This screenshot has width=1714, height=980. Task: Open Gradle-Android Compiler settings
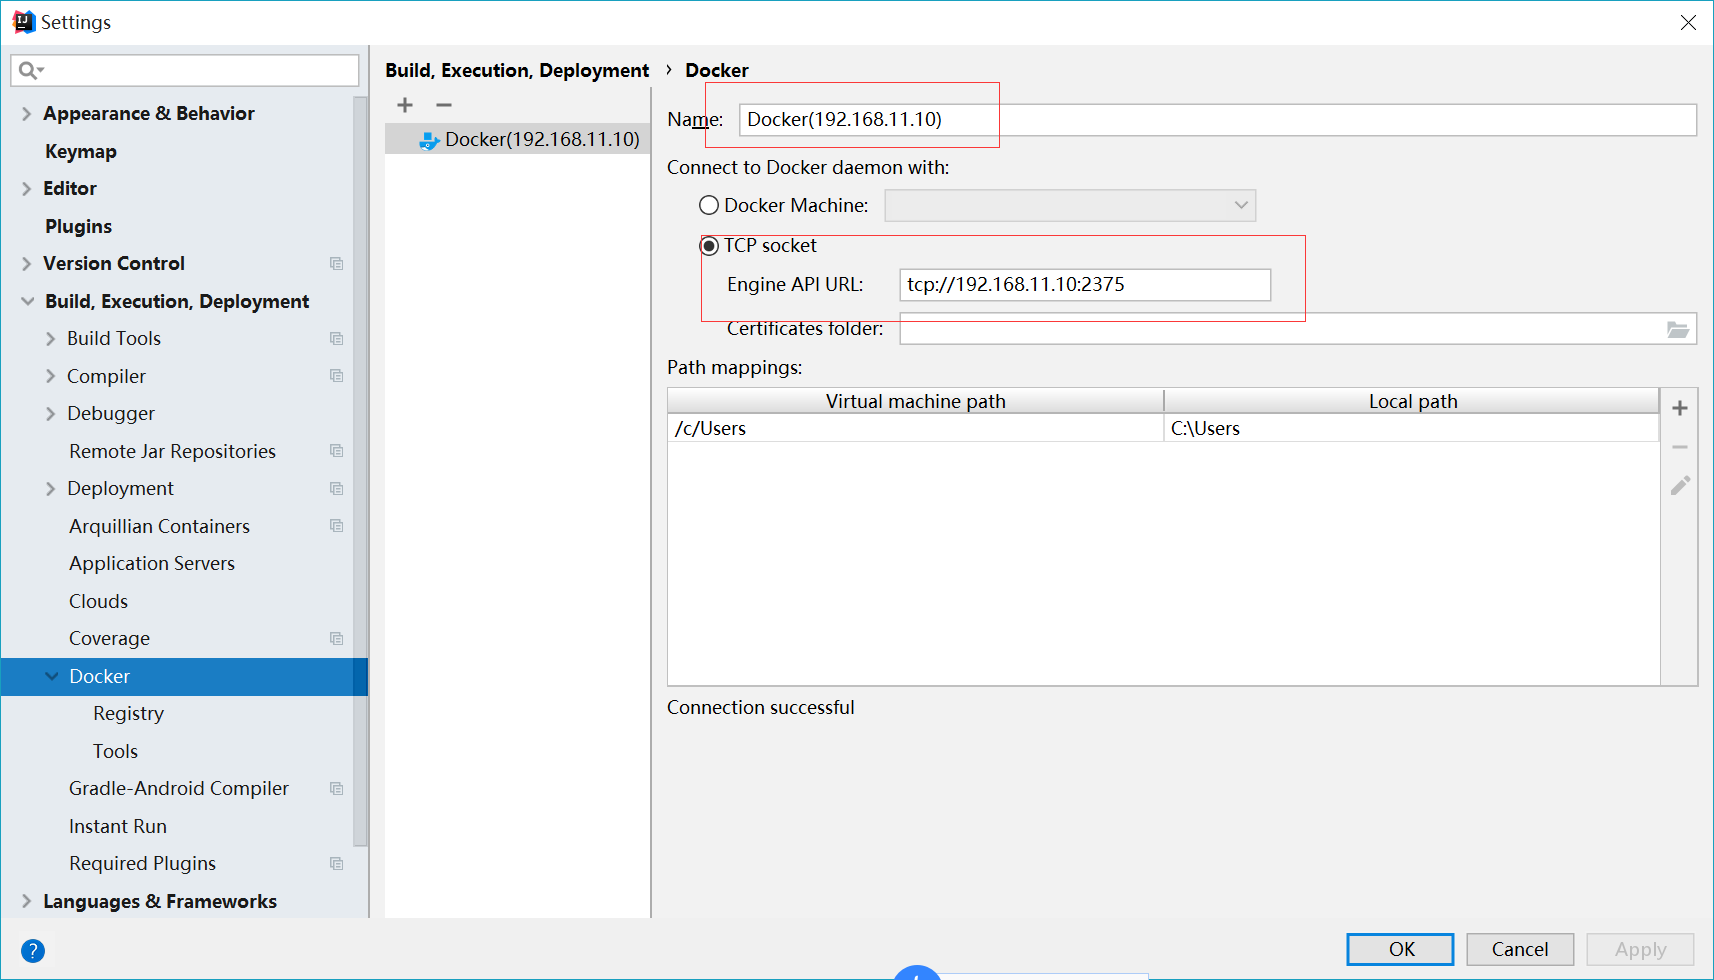point(179,789)
